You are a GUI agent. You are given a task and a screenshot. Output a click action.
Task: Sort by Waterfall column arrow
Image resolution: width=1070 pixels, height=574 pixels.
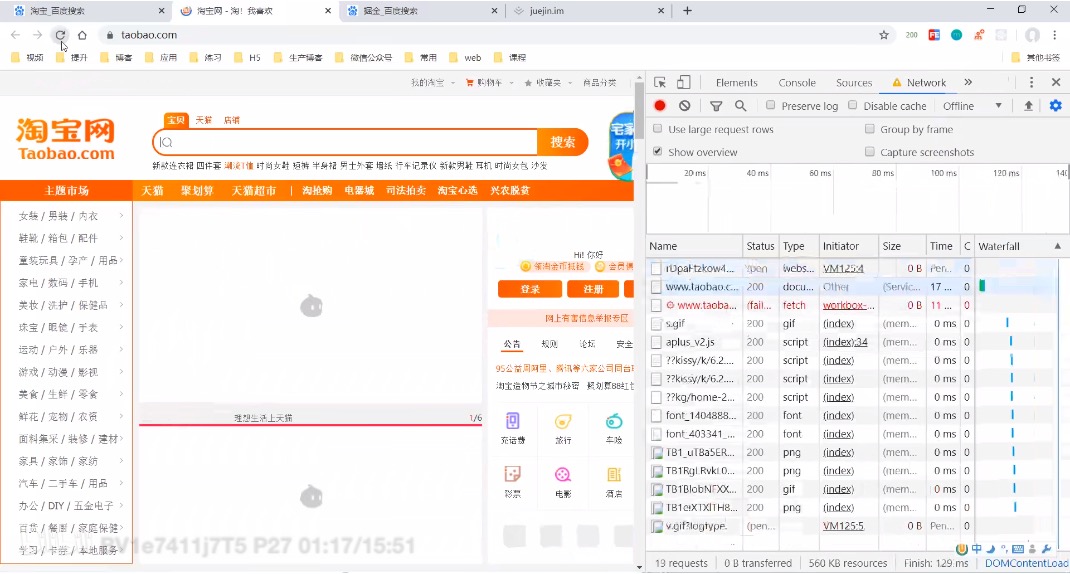point(1058,246)
